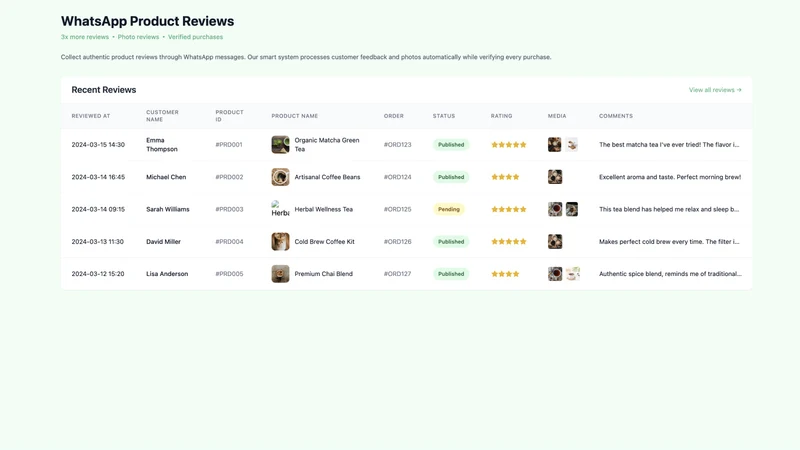This screenshot has width=800, height=450.
Task: Click the Comments column header
Action: [616, 116]
